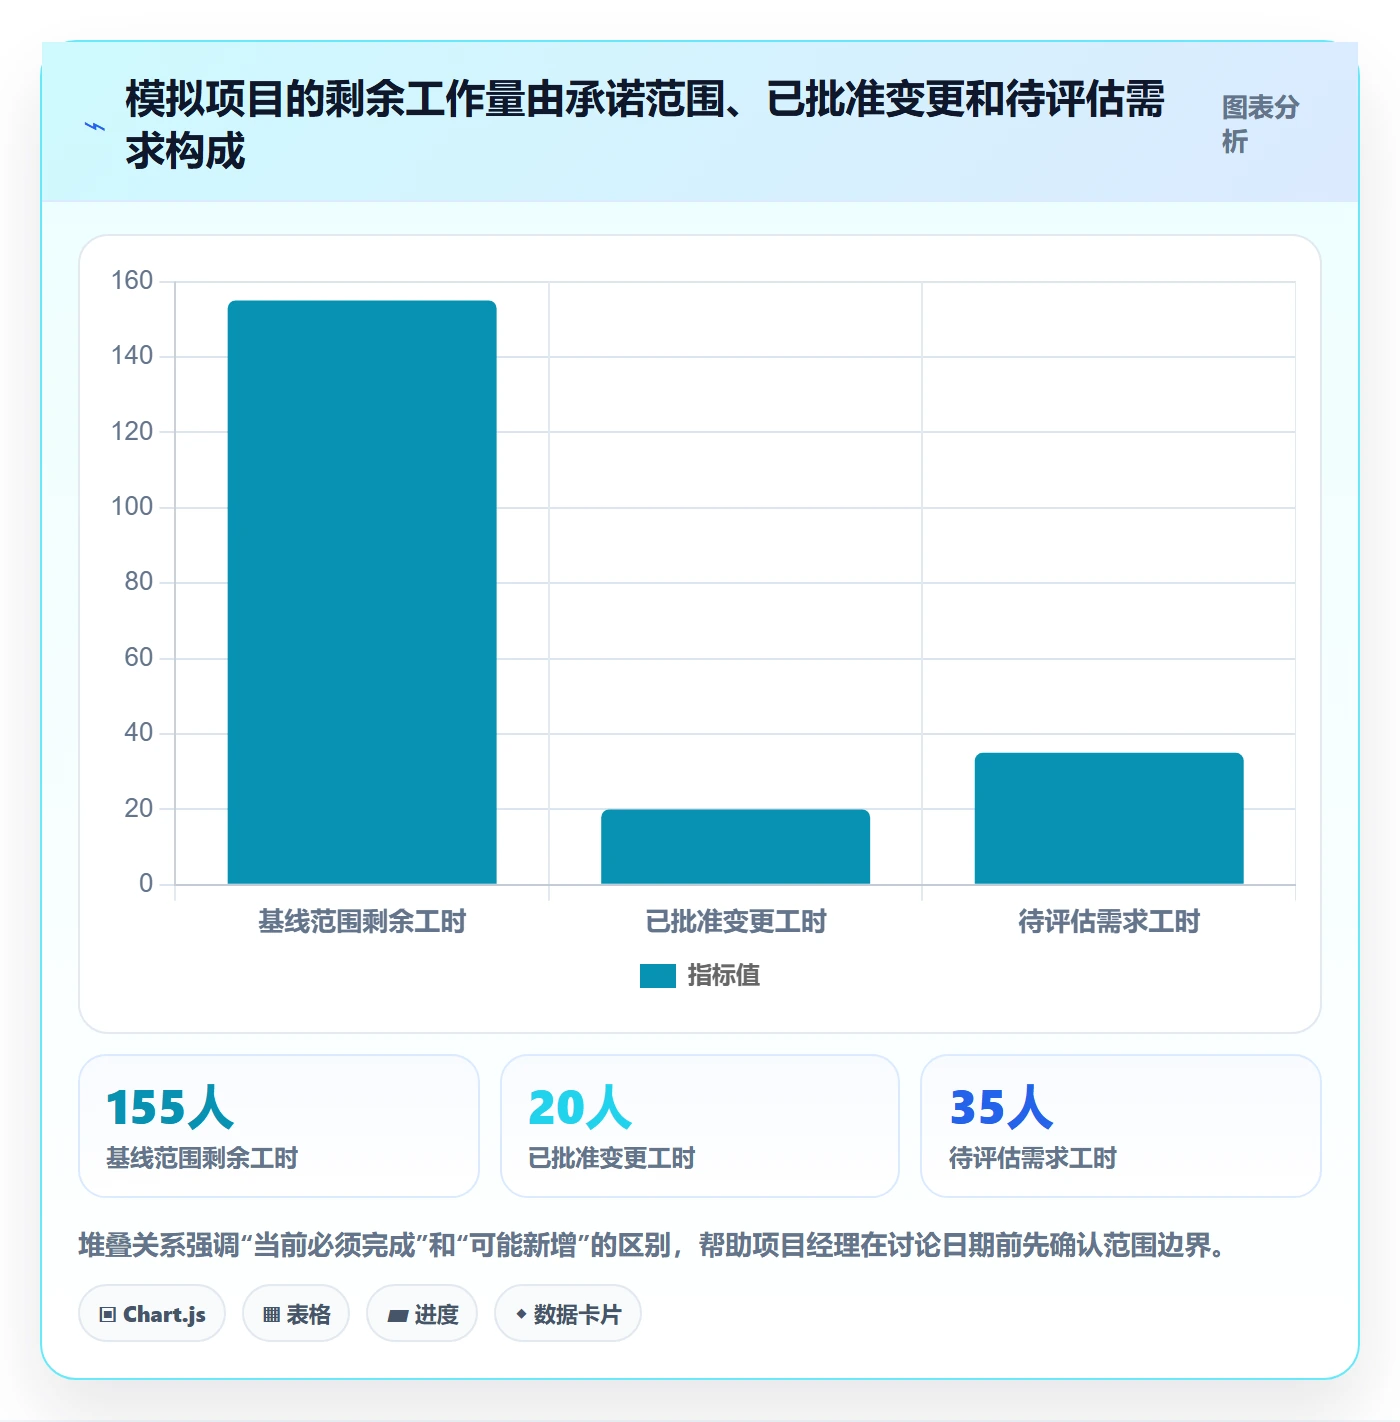Viewport: 1400px width, 1422px height.
Task: Open the 155人 data card
Action: pos(279,1126)
